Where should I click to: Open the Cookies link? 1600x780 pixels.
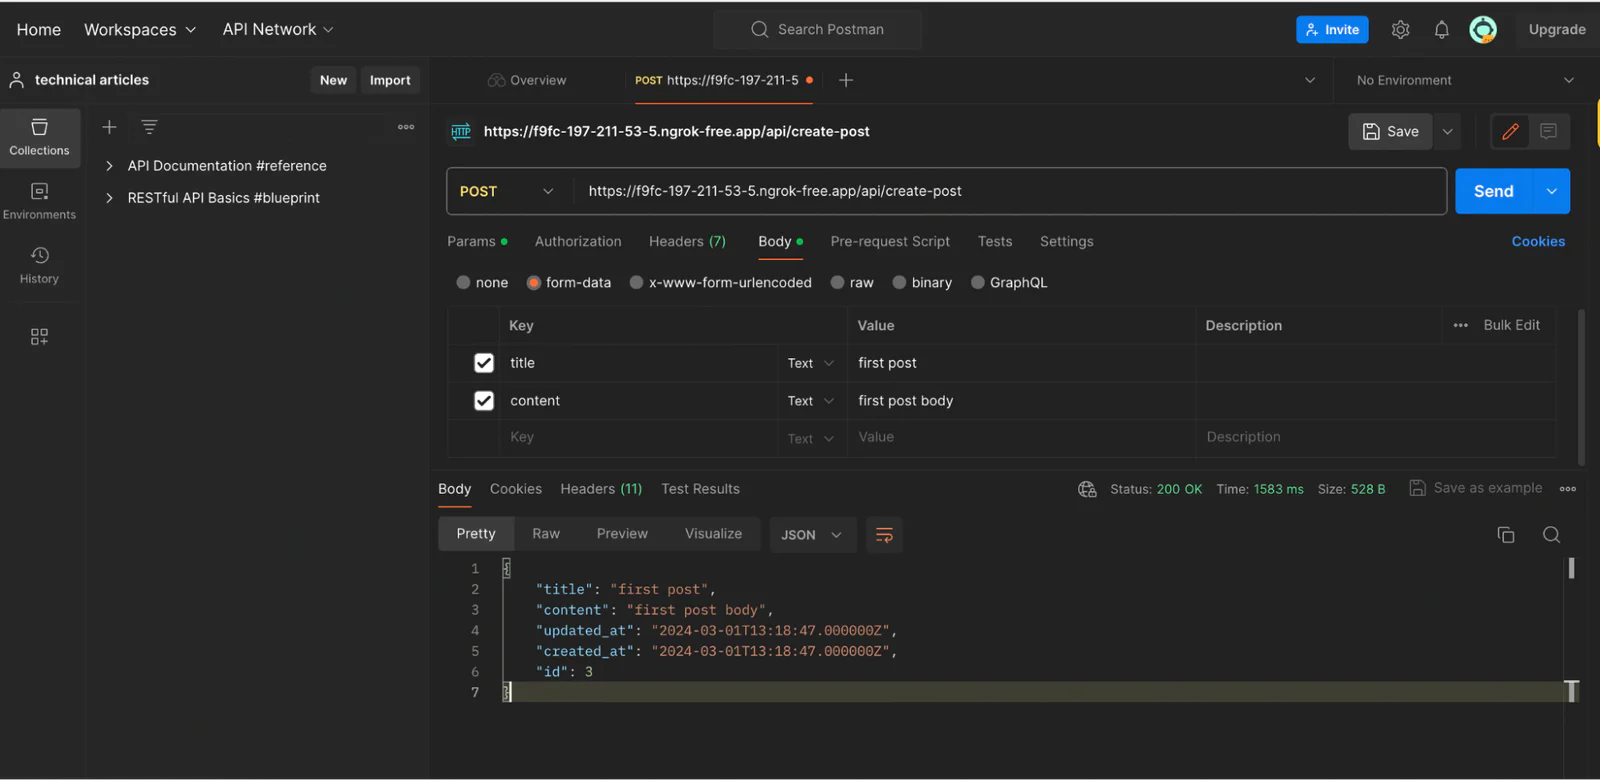1538,241
